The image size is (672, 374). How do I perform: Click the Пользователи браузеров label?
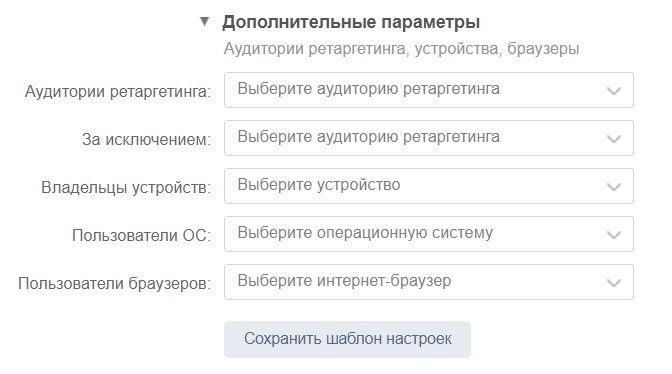pyautogui.click(x=114, y=283)
